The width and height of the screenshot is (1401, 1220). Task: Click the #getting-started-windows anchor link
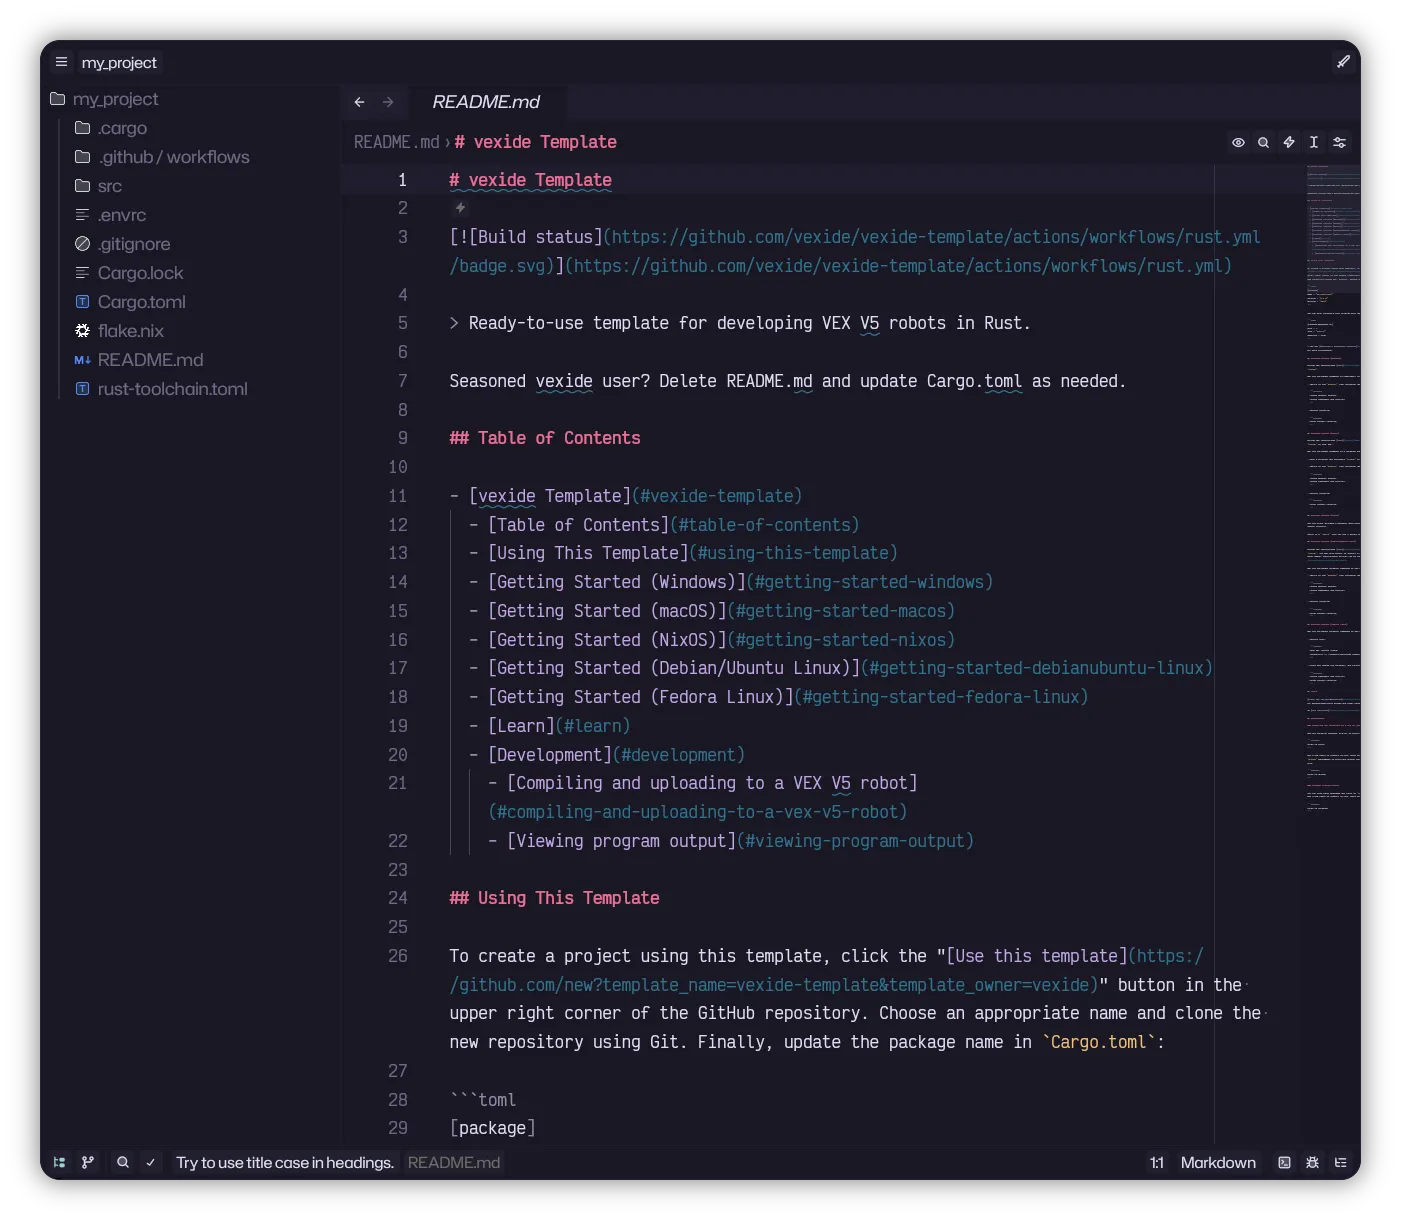869,582
